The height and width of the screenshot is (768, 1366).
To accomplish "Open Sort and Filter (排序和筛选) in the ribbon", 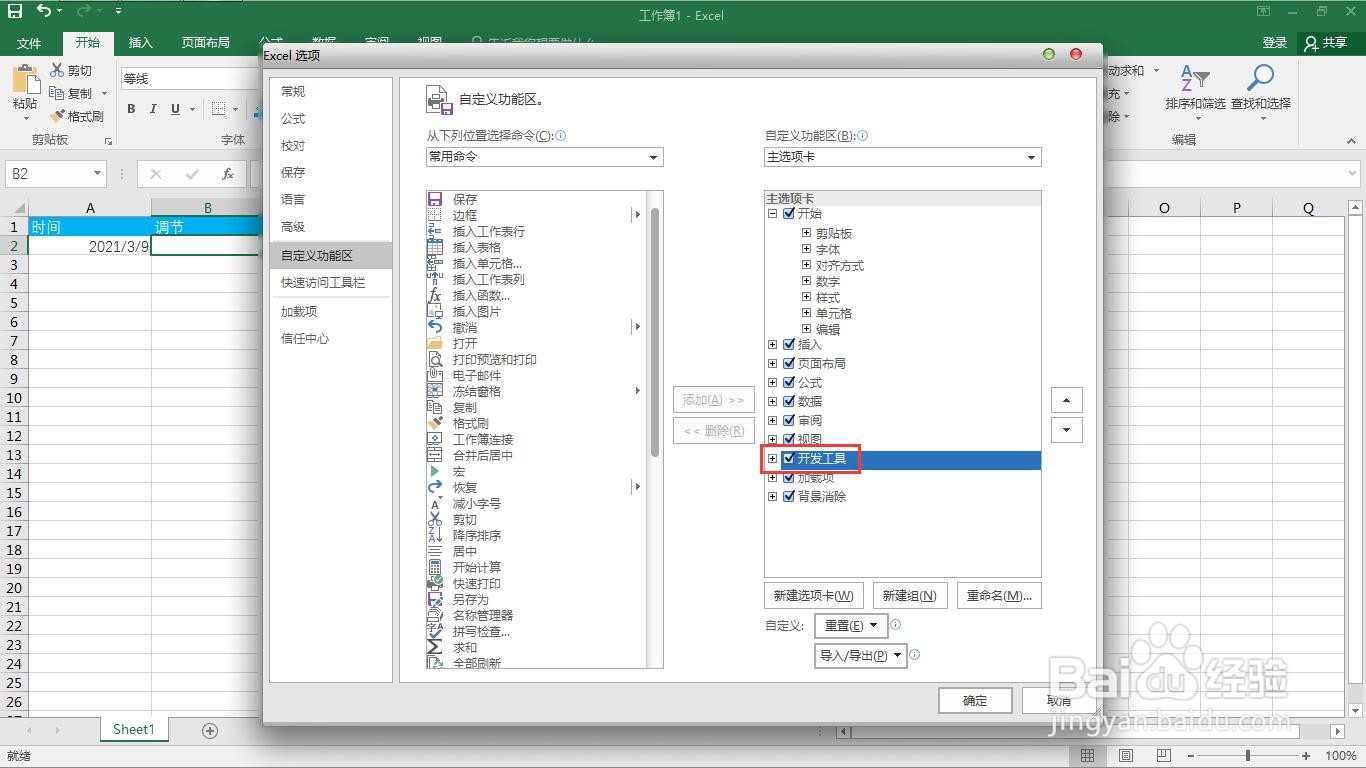I will coord(1195,90).
